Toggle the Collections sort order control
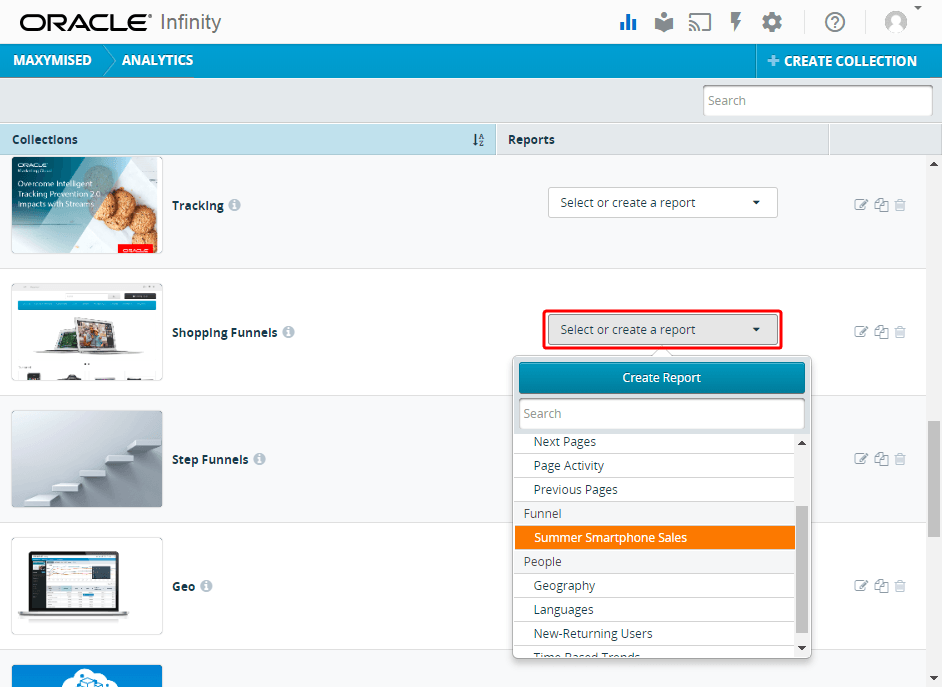The height and width of the screenshot is (687, 942). tap(478, 140)
